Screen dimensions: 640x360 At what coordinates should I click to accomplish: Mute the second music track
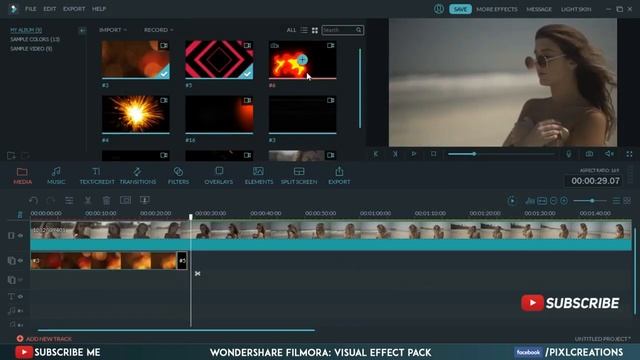[20, 325]
